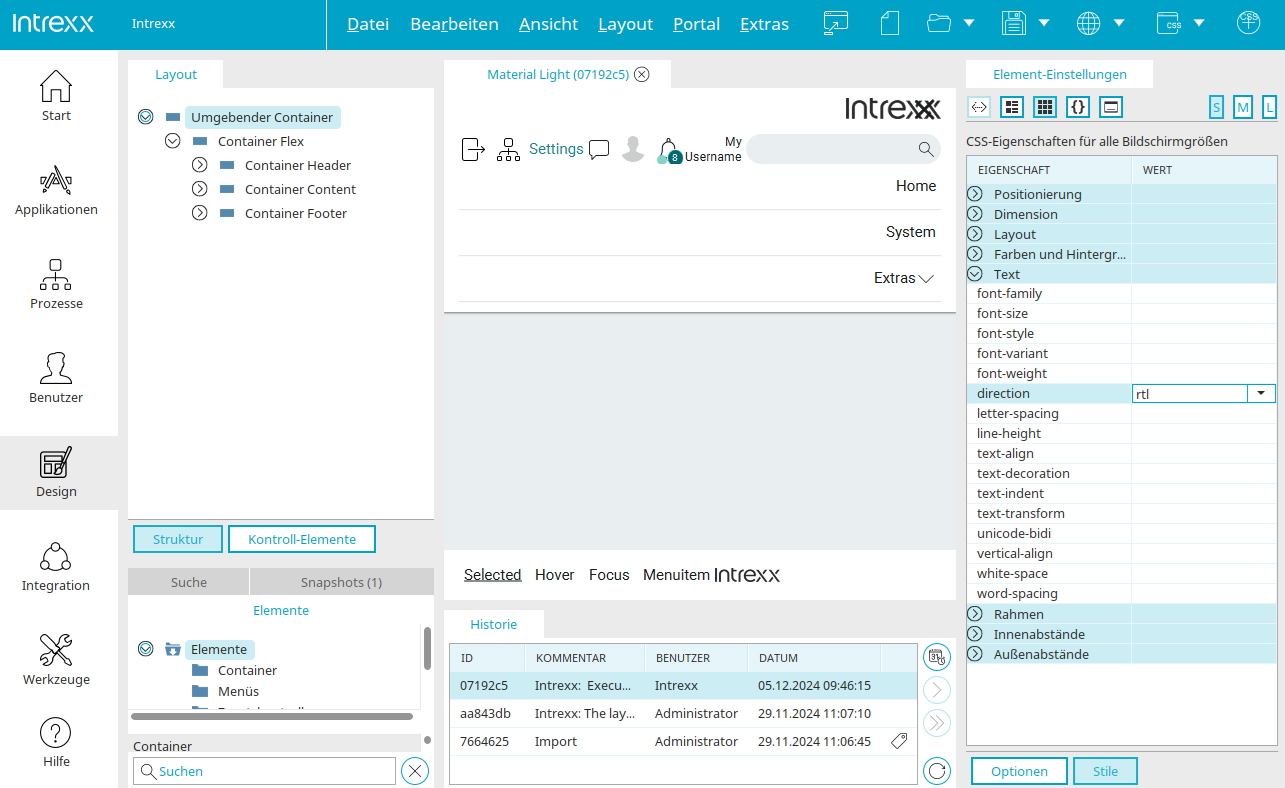Click the Optionen button
The image size is (1285, 788).
pos(1019,771)
